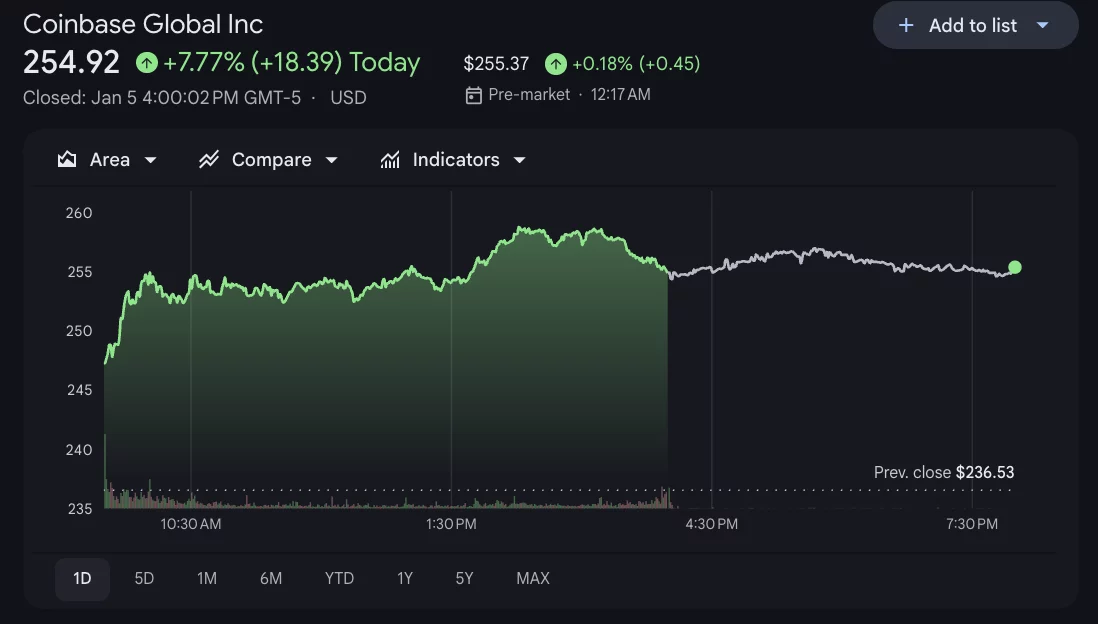Click the Indicators chart icon
Screen dimensions: 1098x624
point(390,160)
